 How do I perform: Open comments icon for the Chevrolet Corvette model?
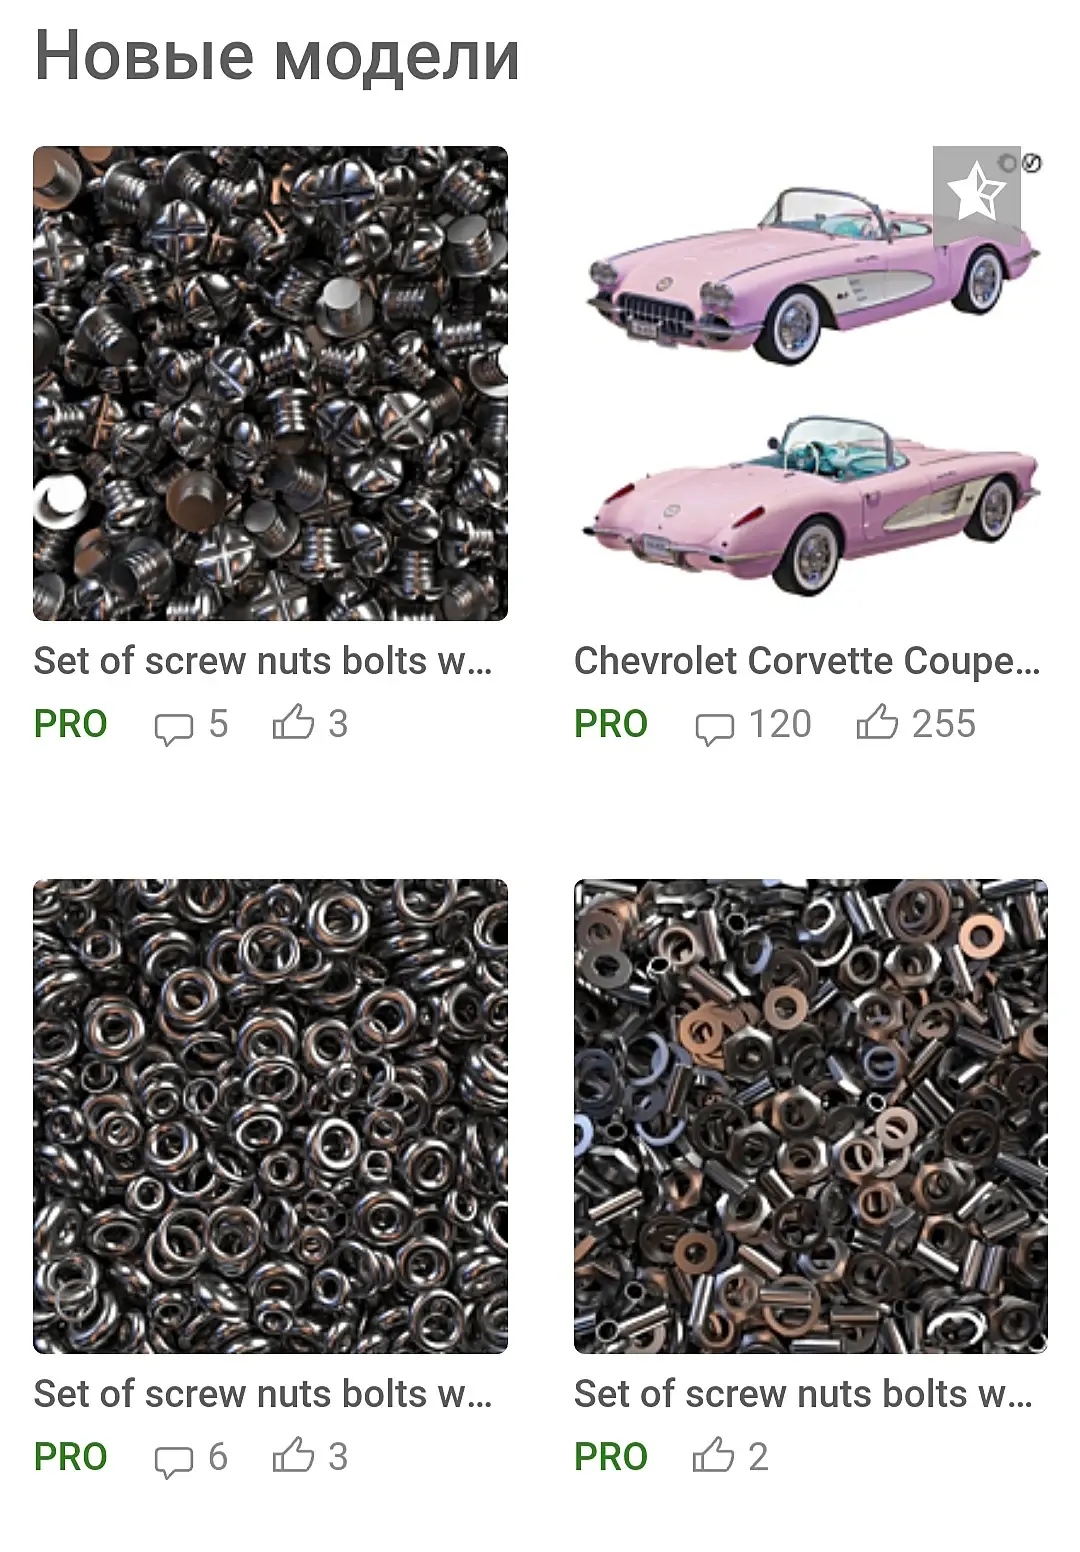click(x=714, y=728)
